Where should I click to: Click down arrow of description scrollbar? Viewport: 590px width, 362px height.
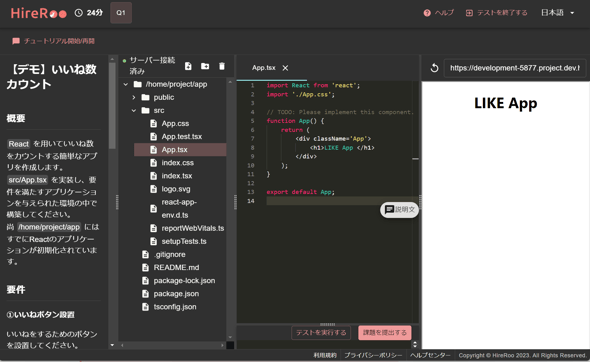tap(112, 345)
